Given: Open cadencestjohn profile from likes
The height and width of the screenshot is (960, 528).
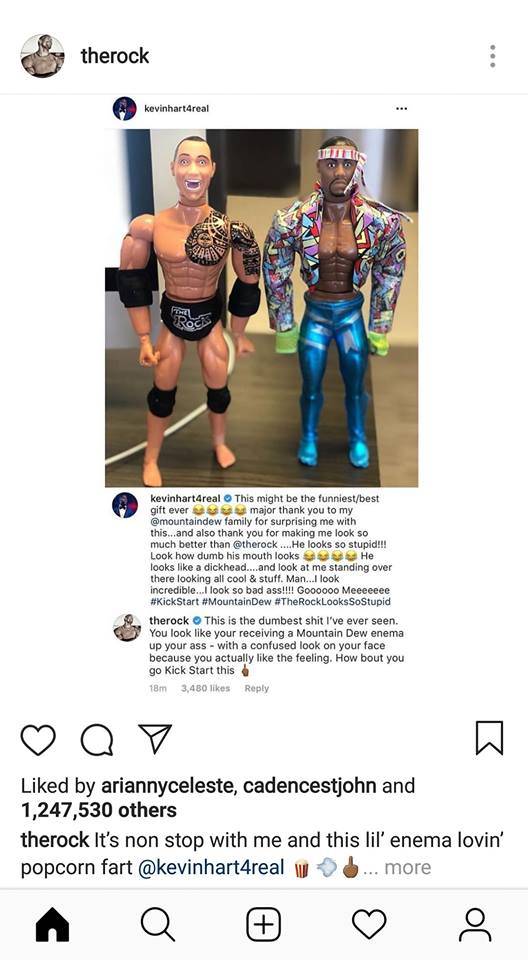Looking at the screenshot, I should [x=311, y=786].
